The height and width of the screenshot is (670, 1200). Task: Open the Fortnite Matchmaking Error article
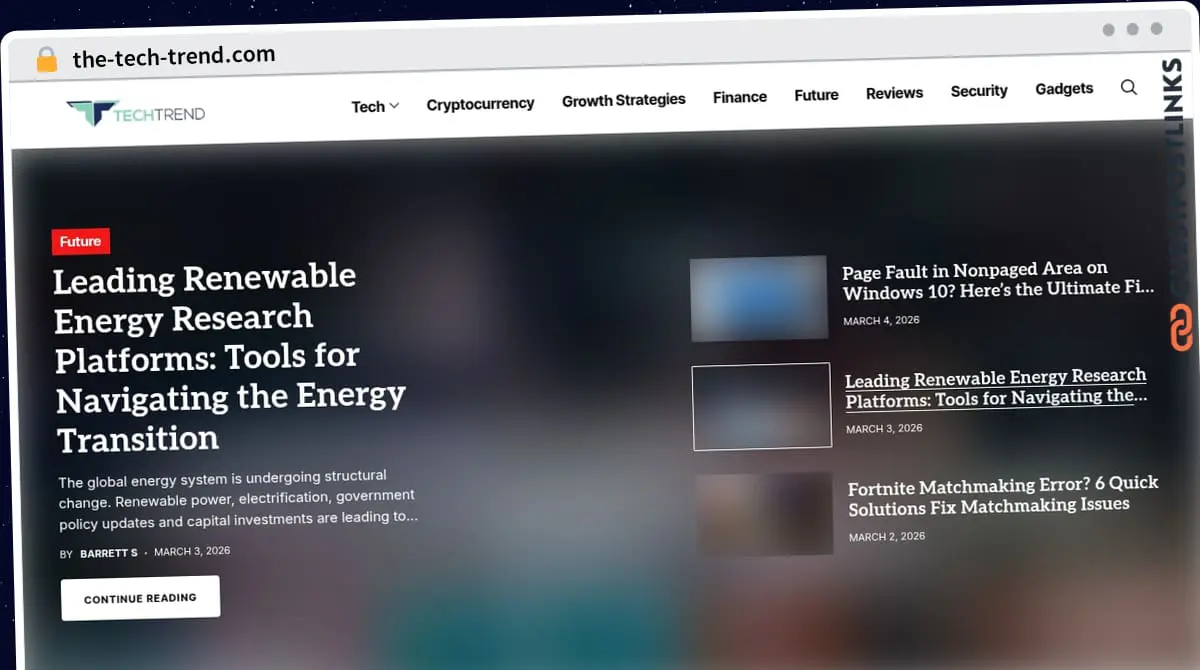tap(1002, 496)
